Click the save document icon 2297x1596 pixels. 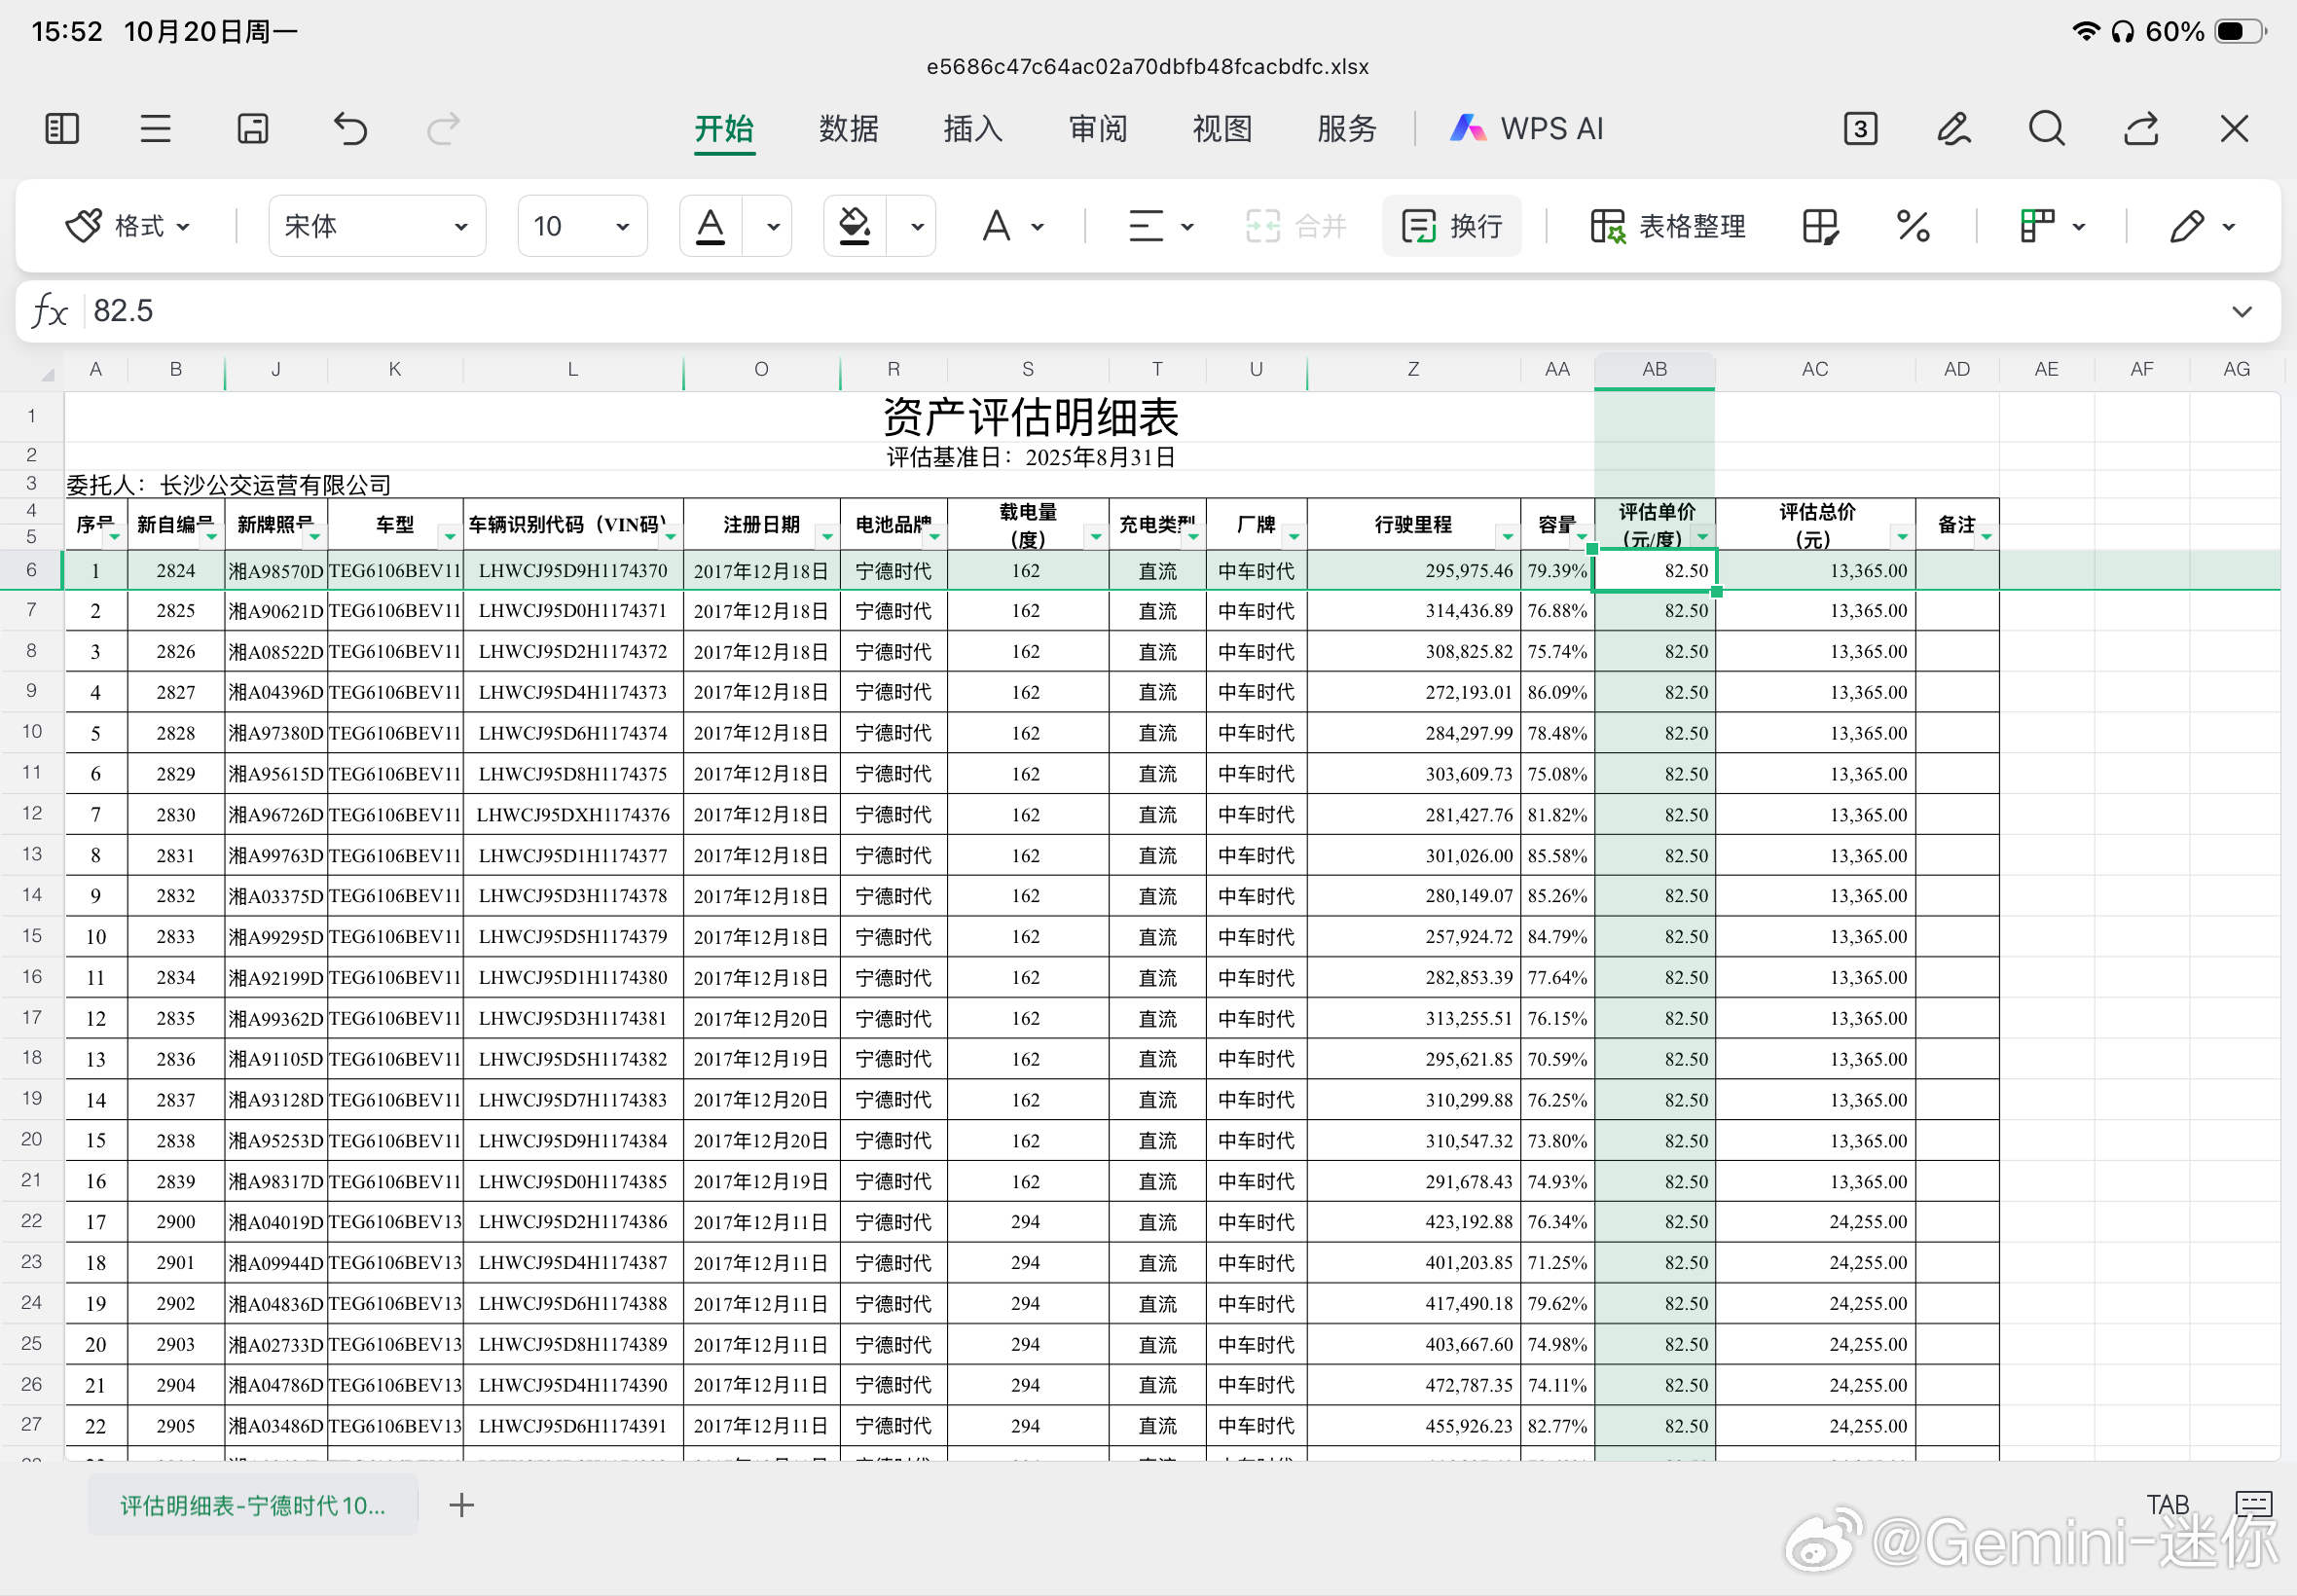(252, 129)
